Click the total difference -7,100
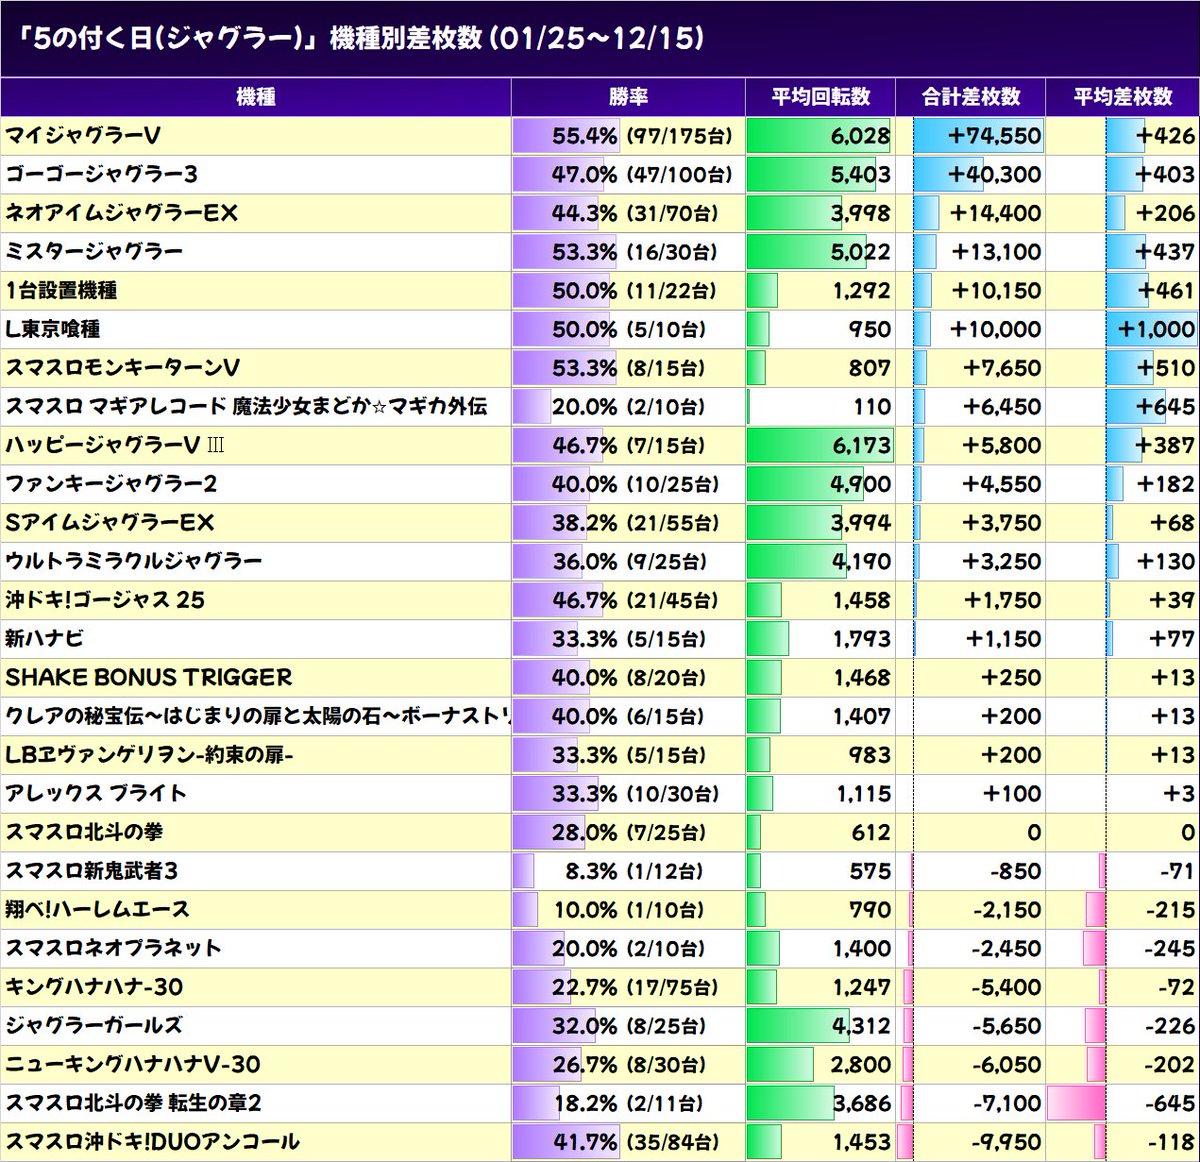1200x1162 pixels. click(x=1006, y=1103)
